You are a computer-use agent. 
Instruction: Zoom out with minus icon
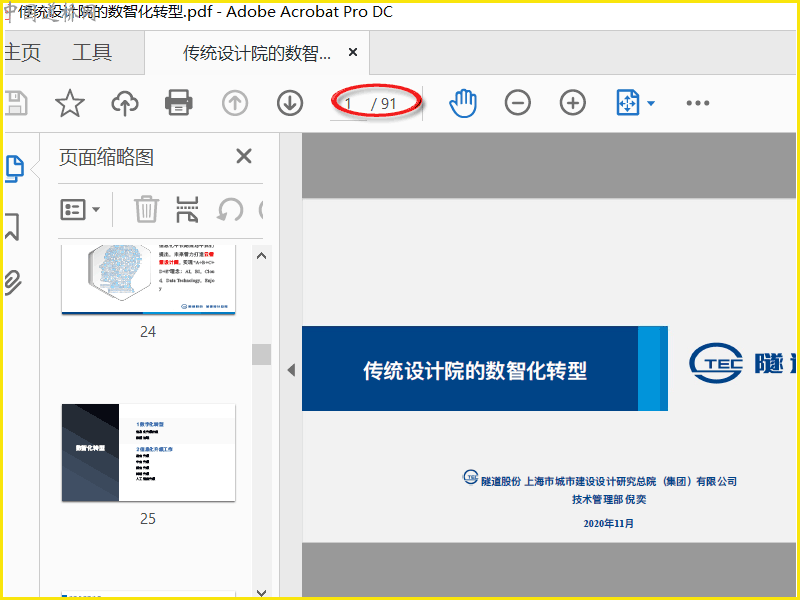pyautogui.click(x=517, y=103)
